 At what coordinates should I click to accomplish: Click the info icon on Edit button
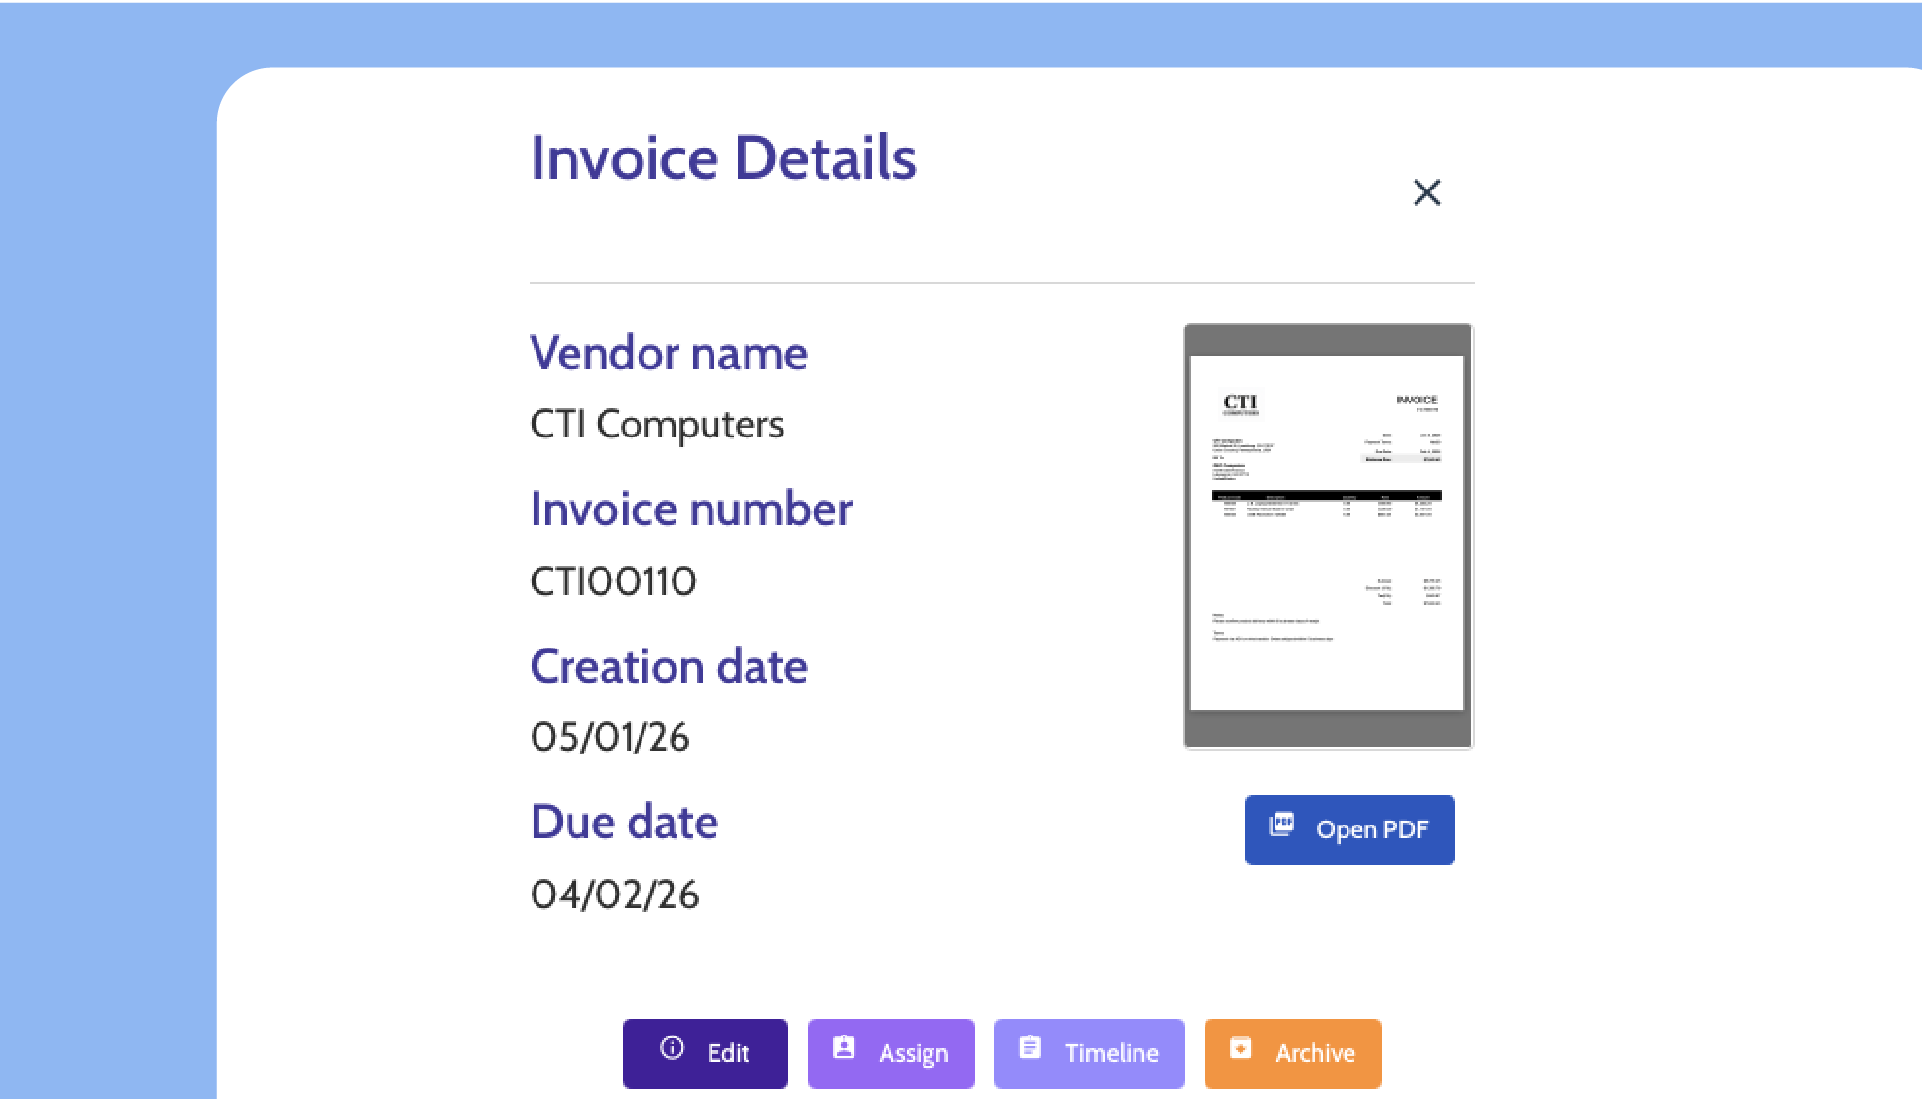(x=672, y=1048)
